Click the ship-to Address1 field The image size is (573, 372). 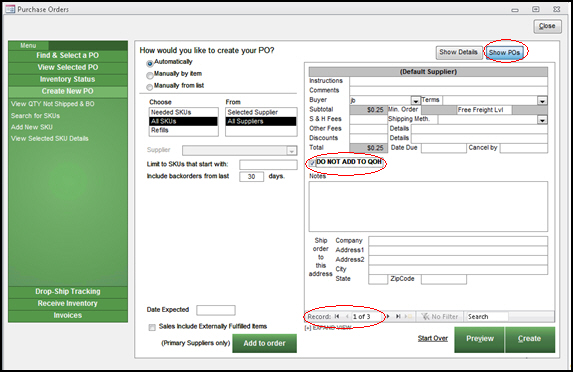tap(458, 250)
